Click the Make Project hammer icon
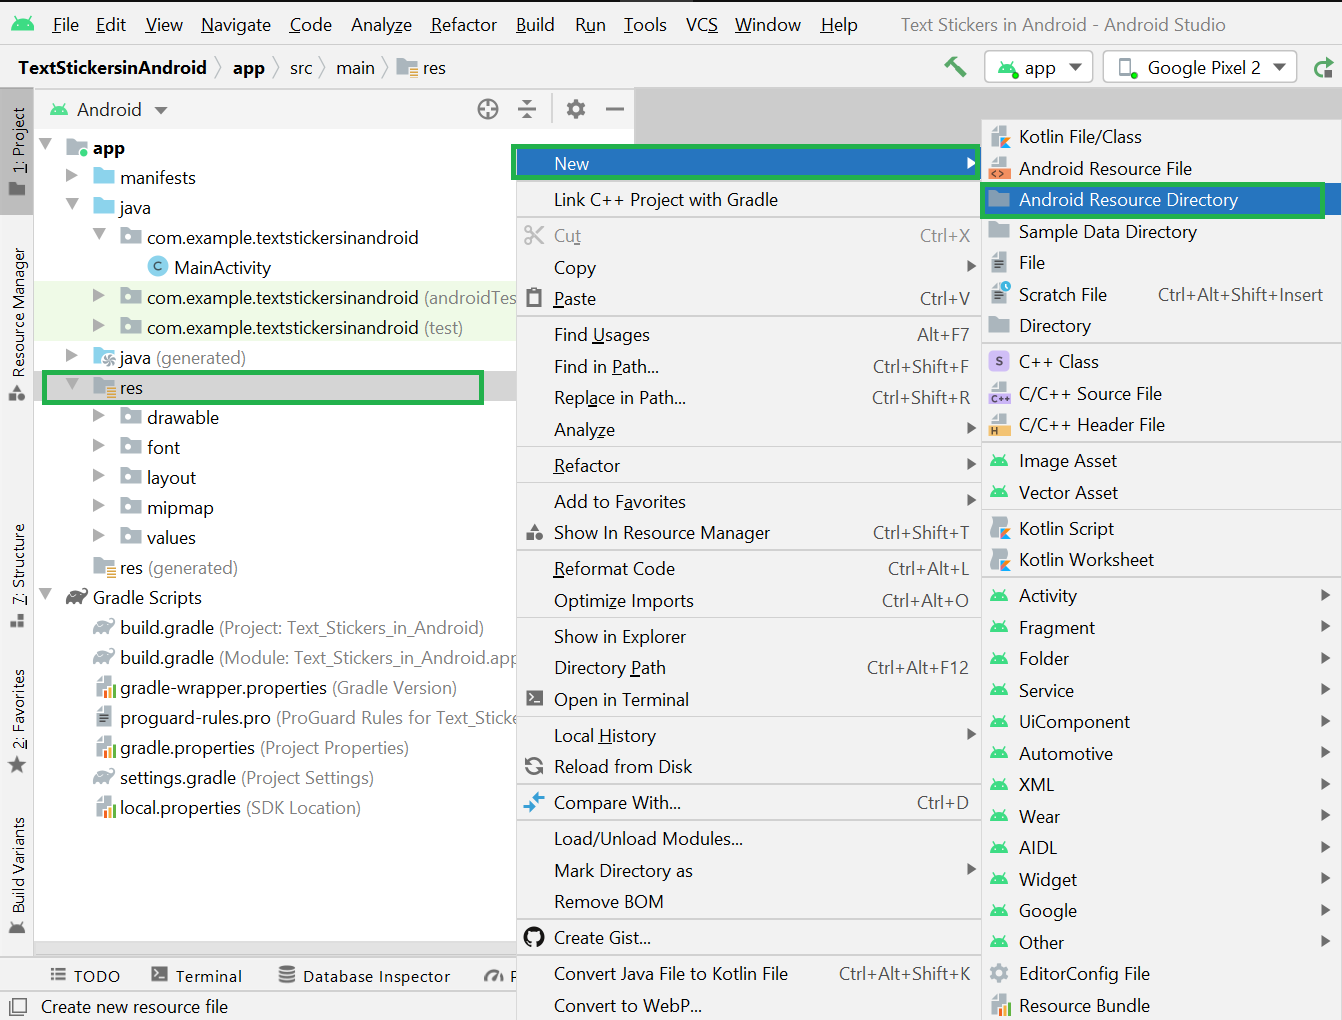1342x1020 pixels. tap(955, 67)
